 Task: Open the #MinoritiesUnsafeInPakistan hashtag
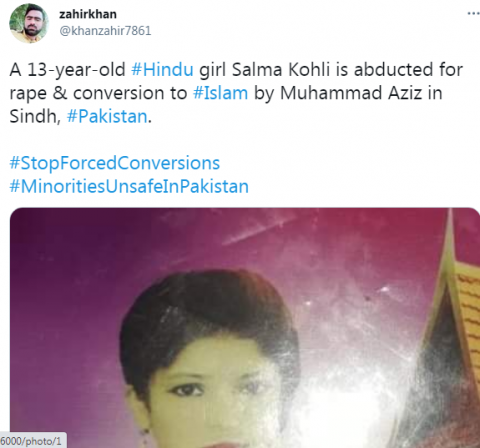[129, 186]
